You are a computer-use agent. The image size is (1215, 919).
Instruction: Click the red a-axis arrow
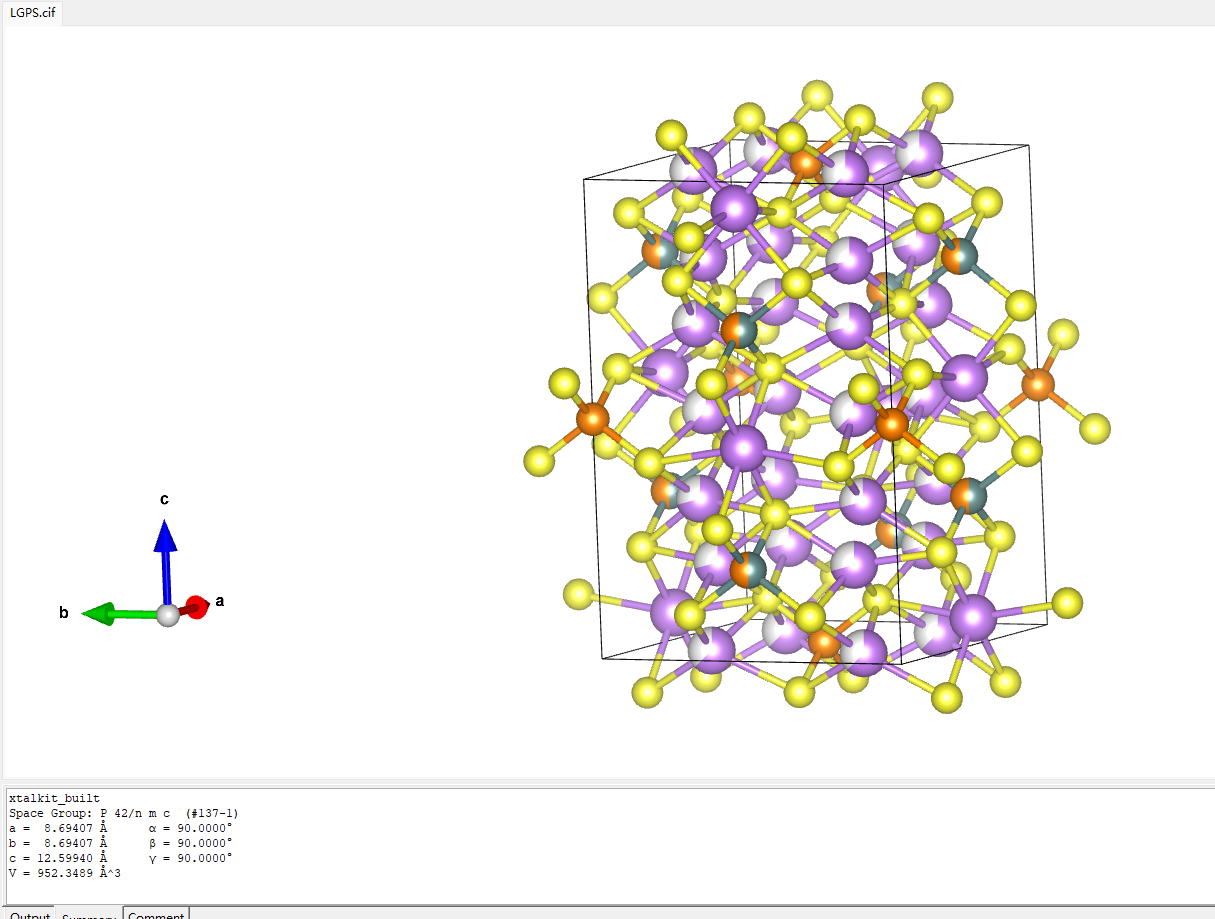(x=194, y=607)
